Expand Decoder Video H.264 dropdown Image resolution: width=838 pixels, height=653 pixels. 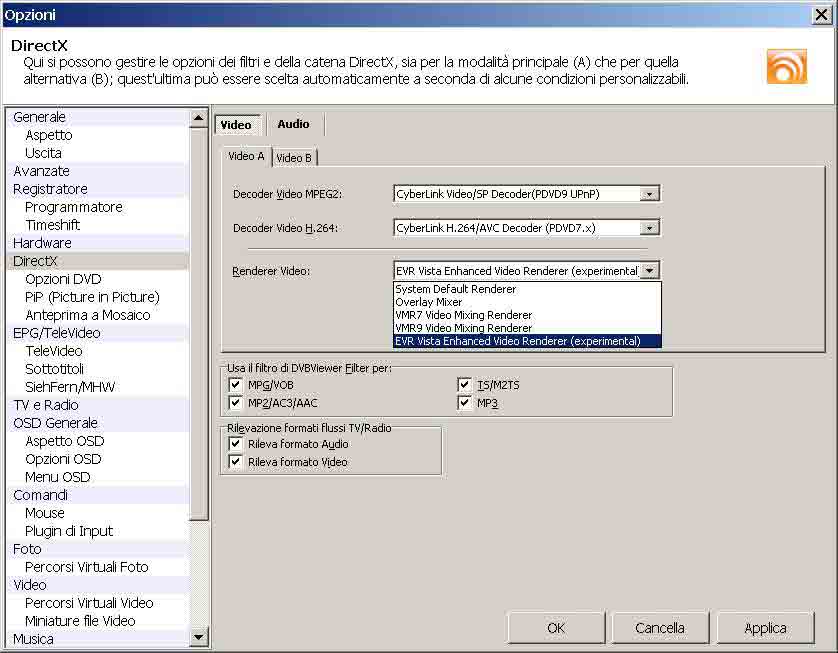(x=650, y=228)
